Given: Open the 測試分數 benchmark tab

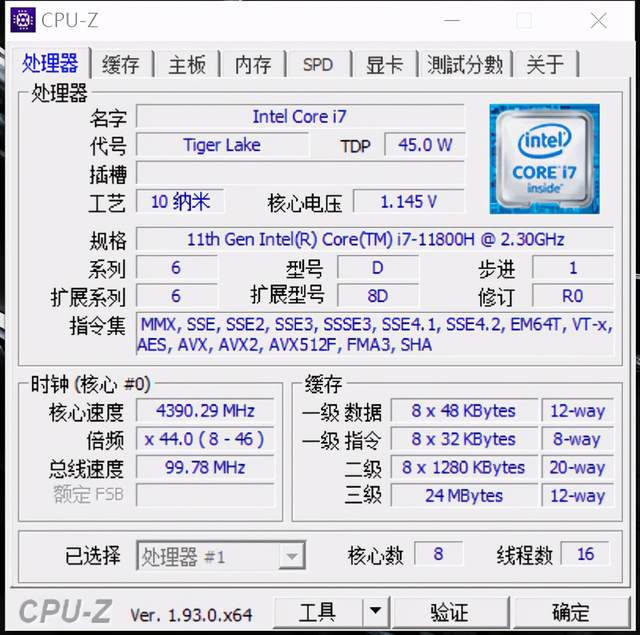Looking at the screenshot, I should click(465, 64).
